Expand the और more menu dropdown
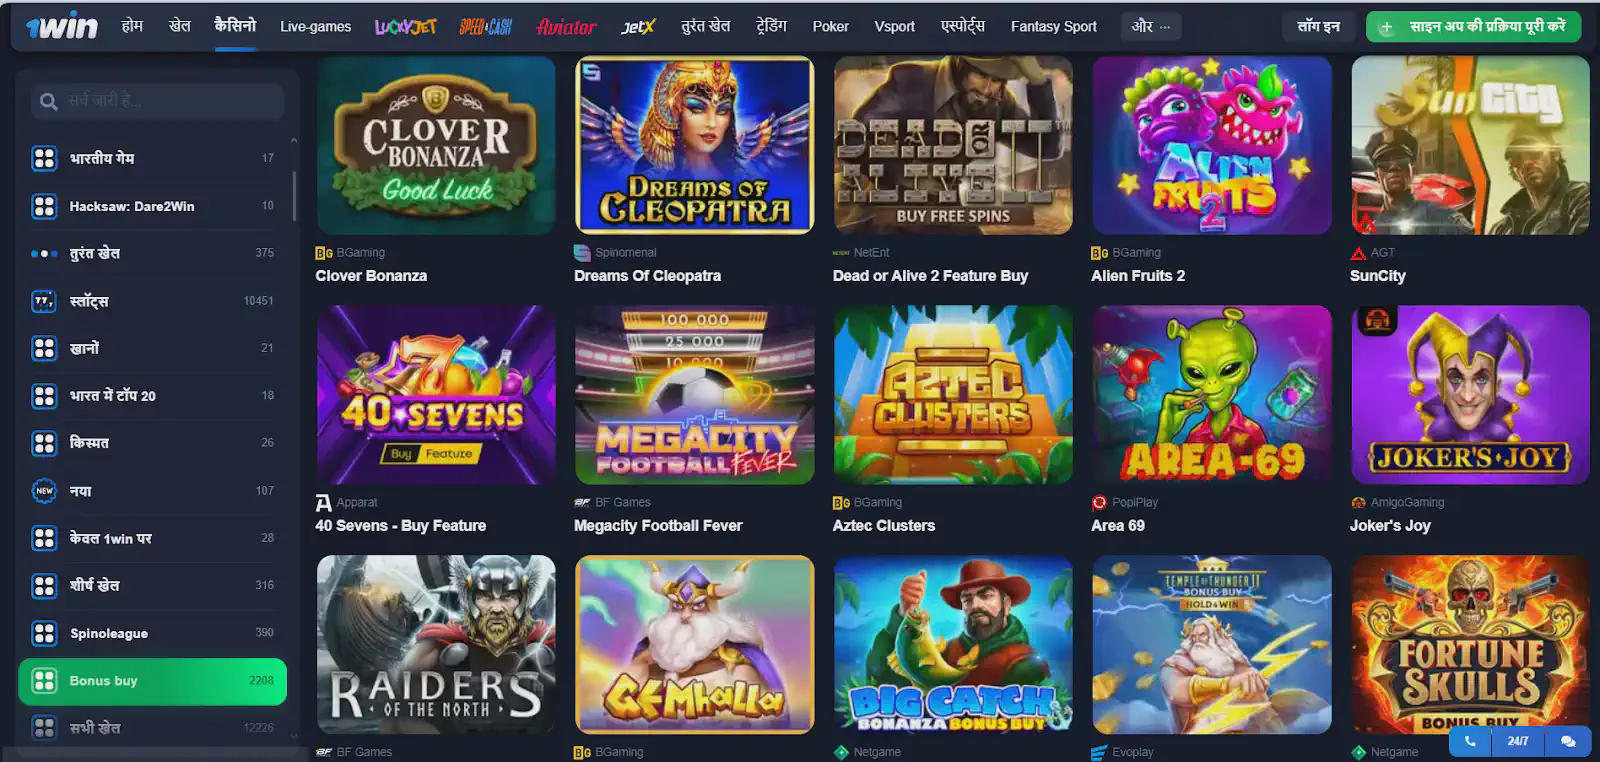The width and height of the screenshot is (1600, 762). [1151, 27]
